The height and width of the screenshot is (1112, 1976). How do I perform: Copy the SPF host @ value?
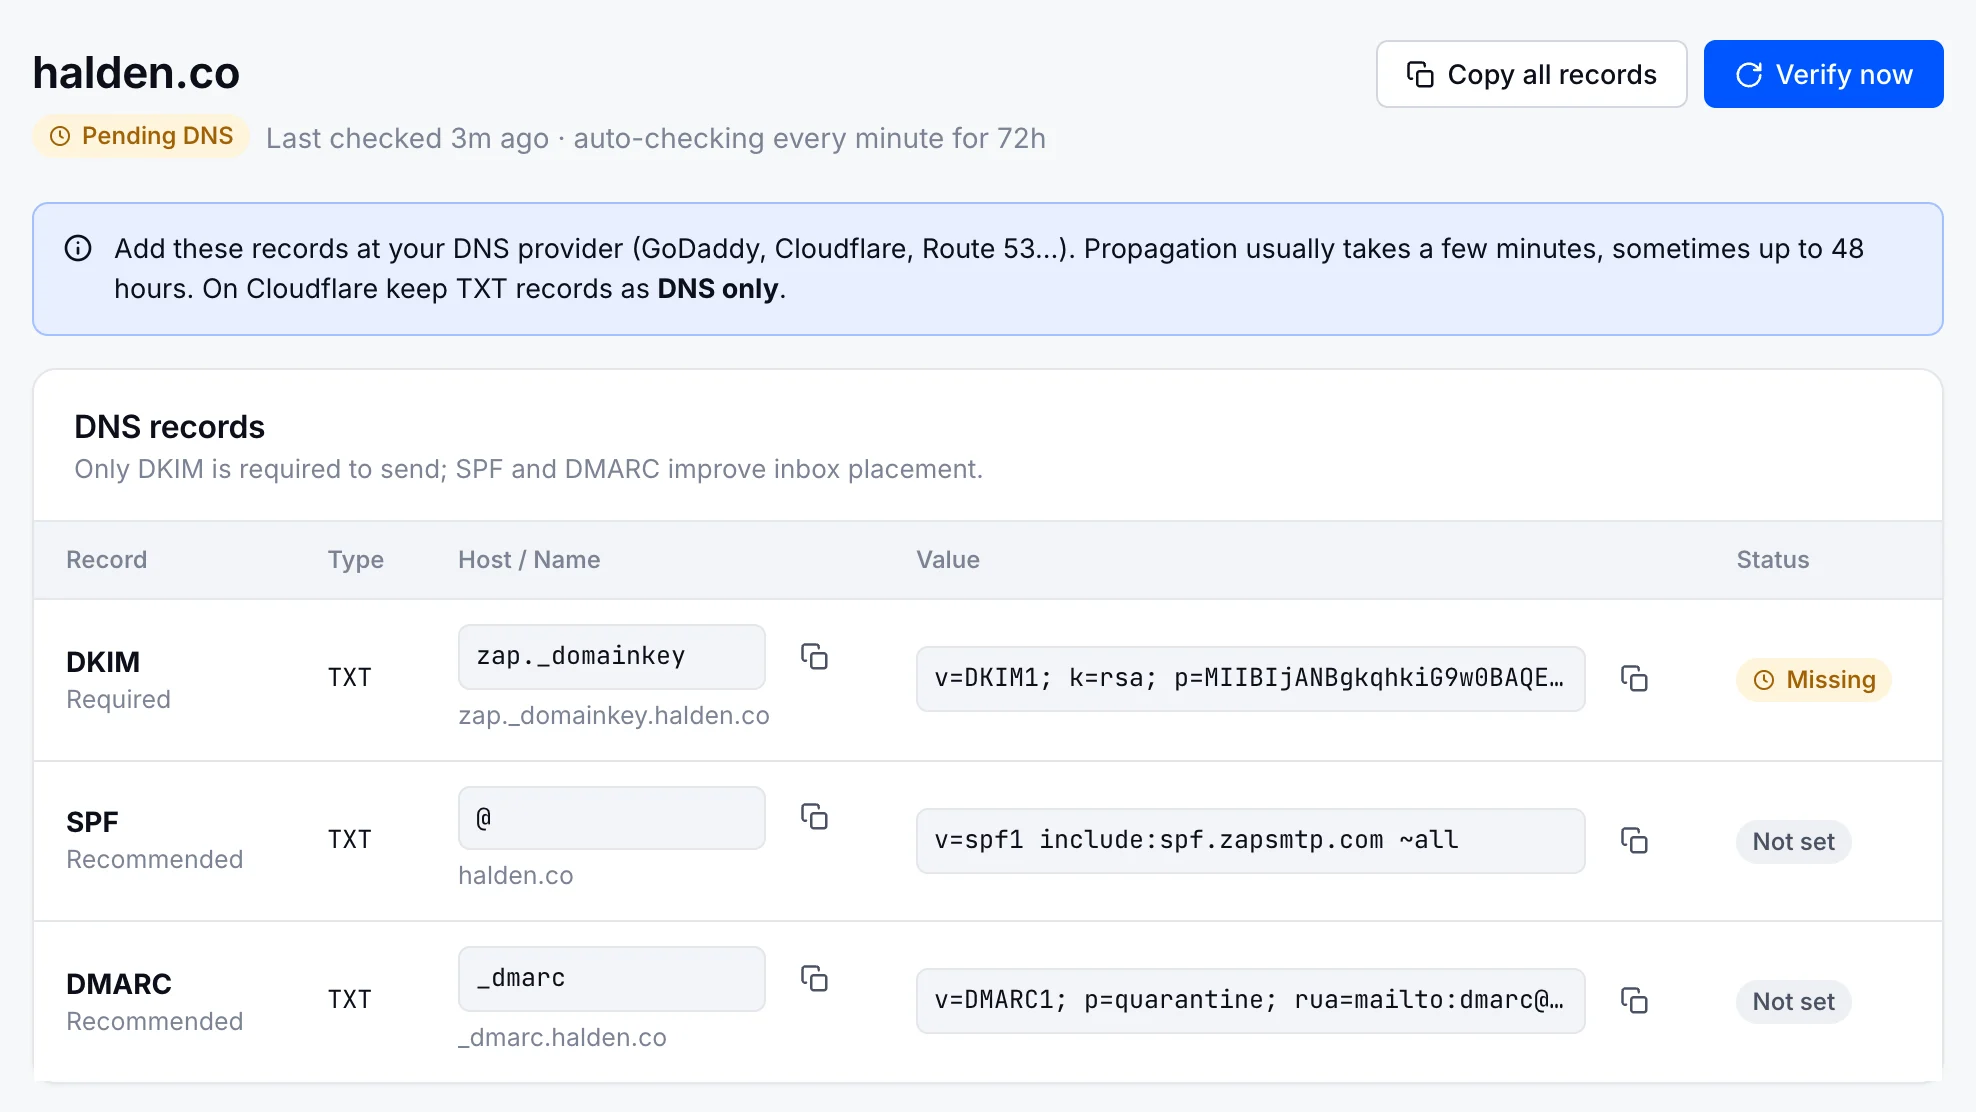(x=814, y=817)
